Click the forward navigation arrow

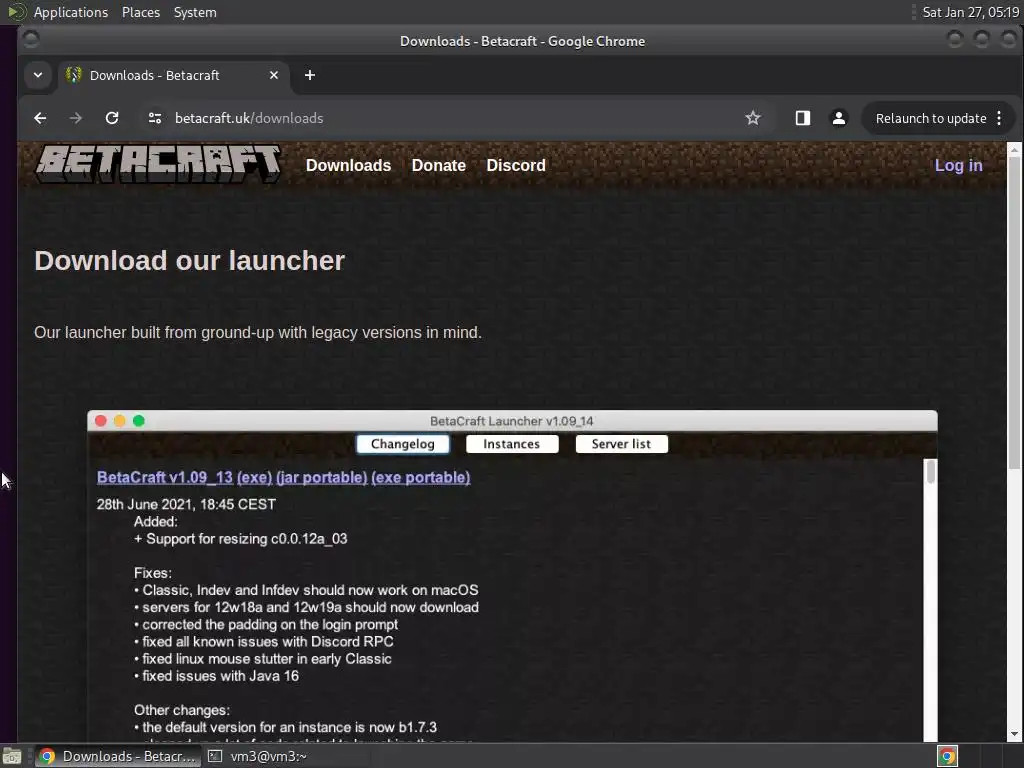click(76, 118)
